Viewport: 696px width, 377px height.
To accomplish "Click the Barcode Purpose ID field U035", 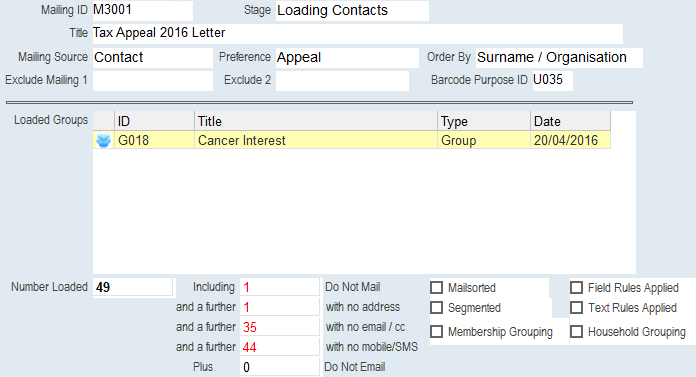I will 553,81.
